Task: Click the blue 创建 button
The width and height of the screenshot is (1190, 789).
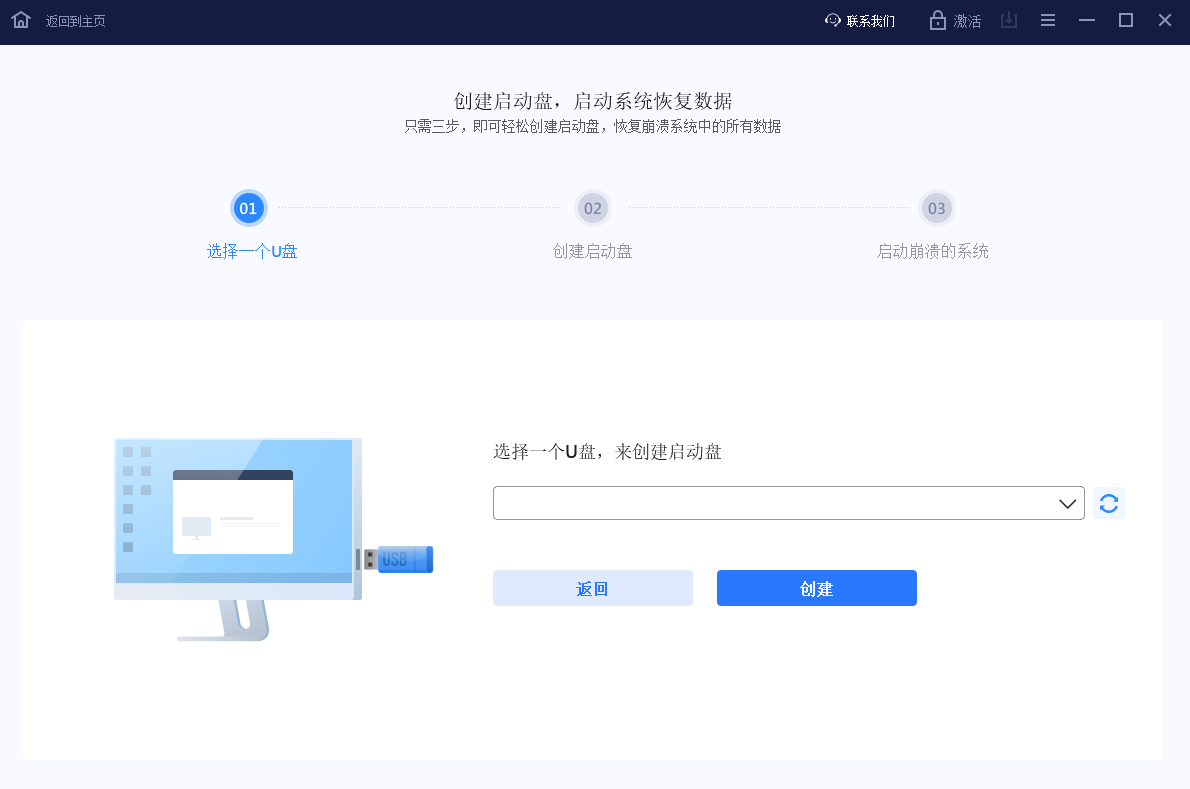Action: 816,588
